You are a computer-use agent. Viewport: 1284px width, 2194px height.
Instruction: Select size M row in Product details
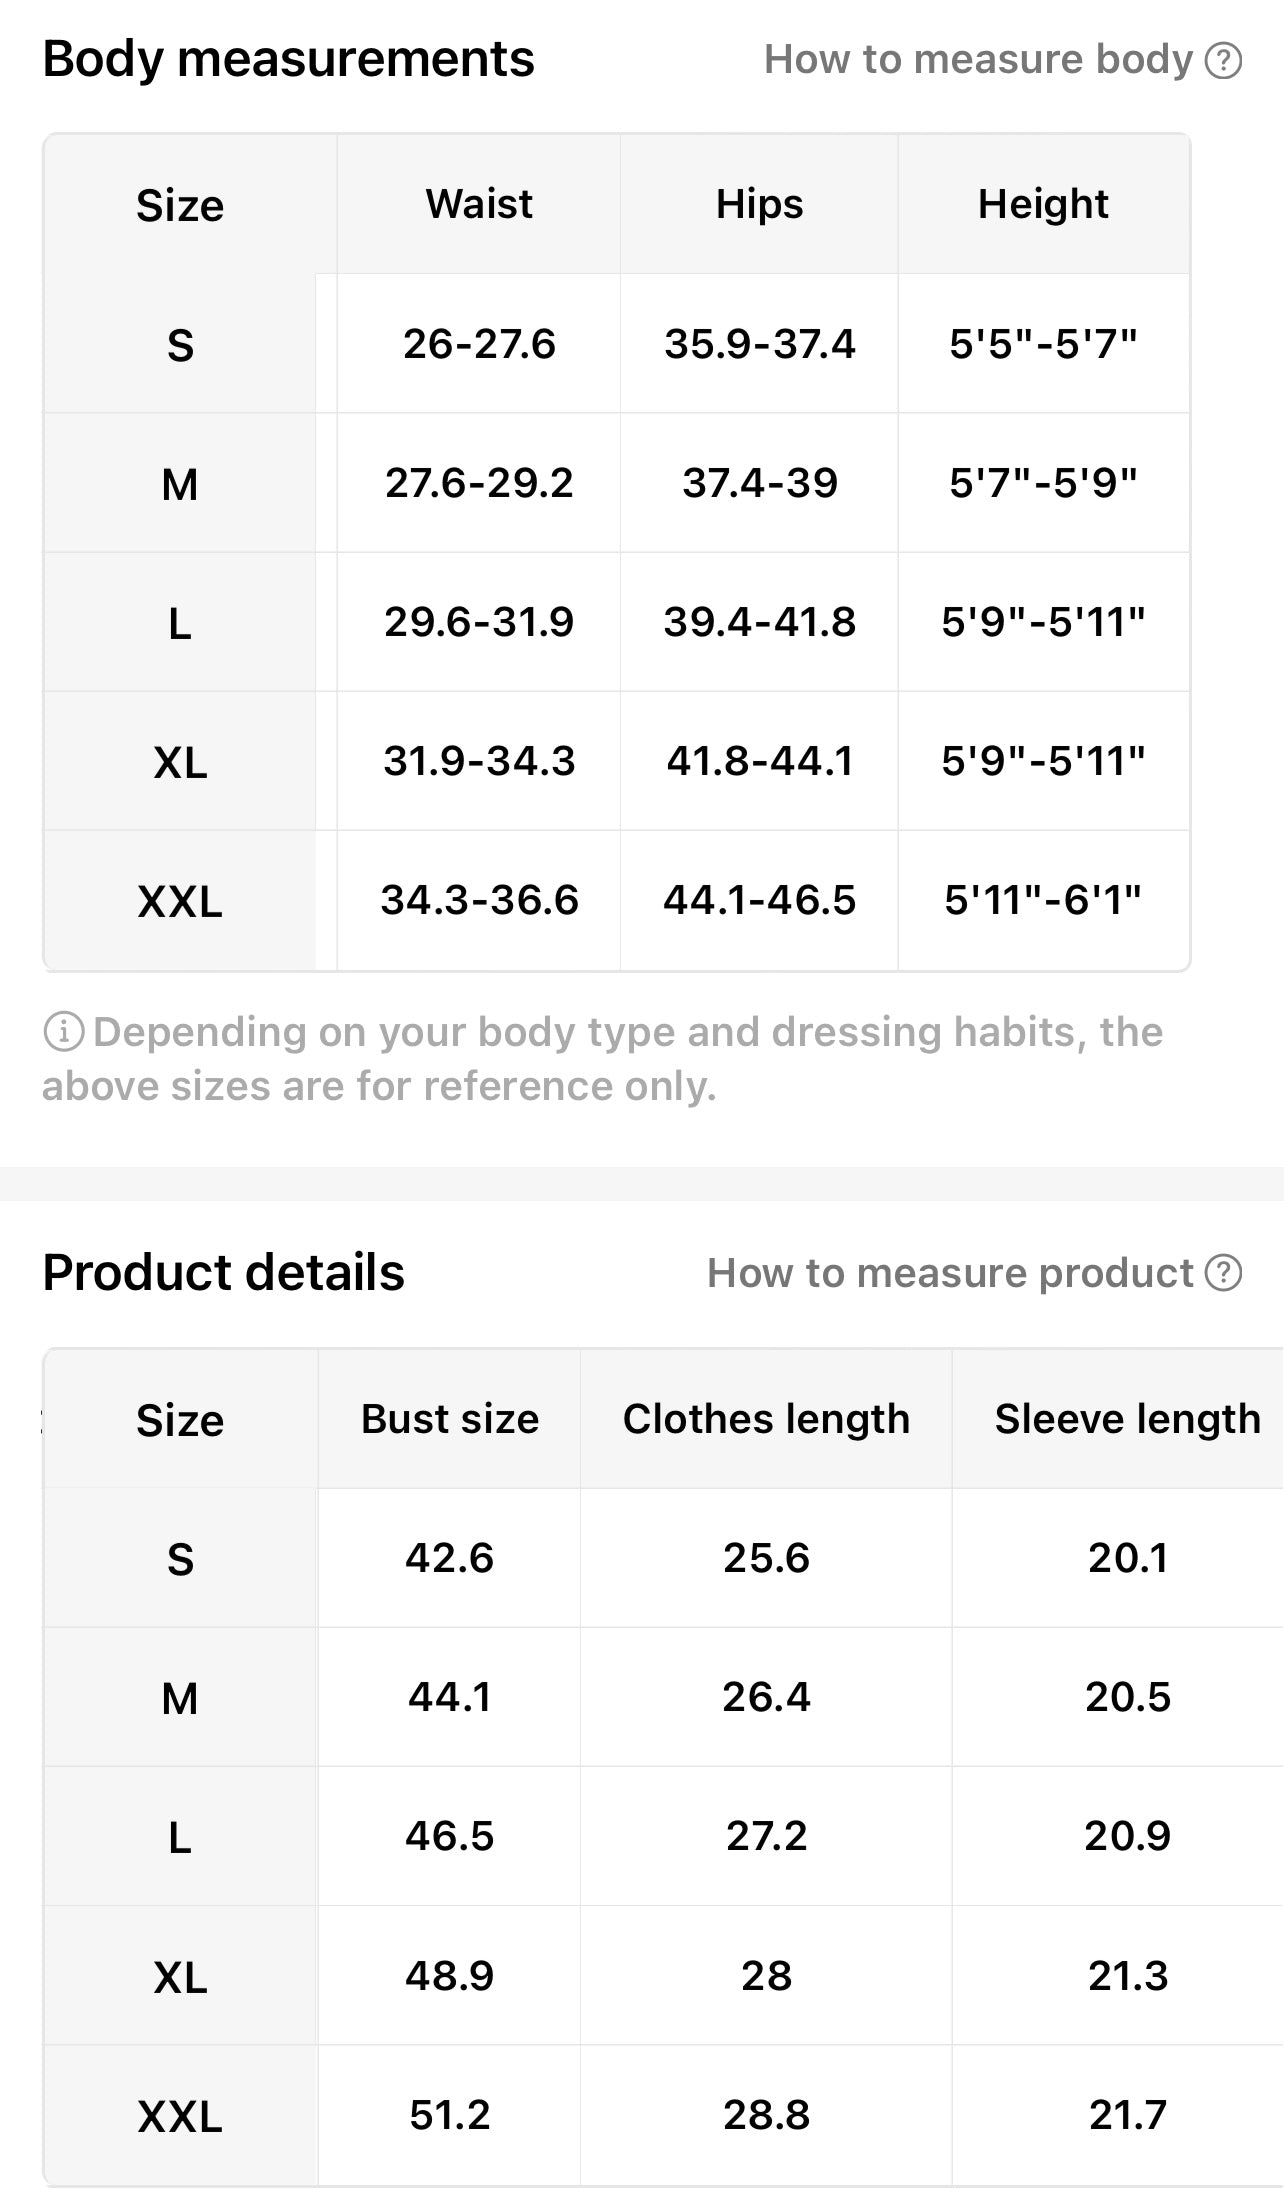tap(664, 1697)
